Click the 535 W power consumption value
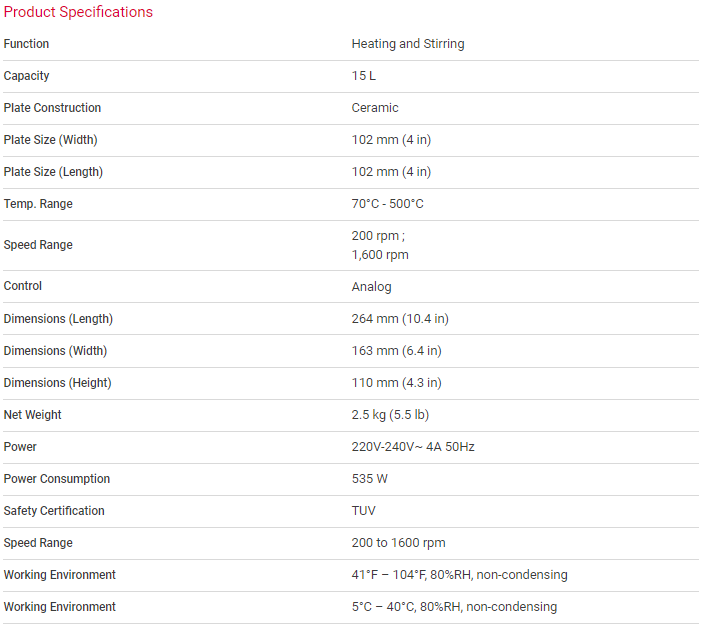This screenshot has height=631, width=707. point(370,479)
